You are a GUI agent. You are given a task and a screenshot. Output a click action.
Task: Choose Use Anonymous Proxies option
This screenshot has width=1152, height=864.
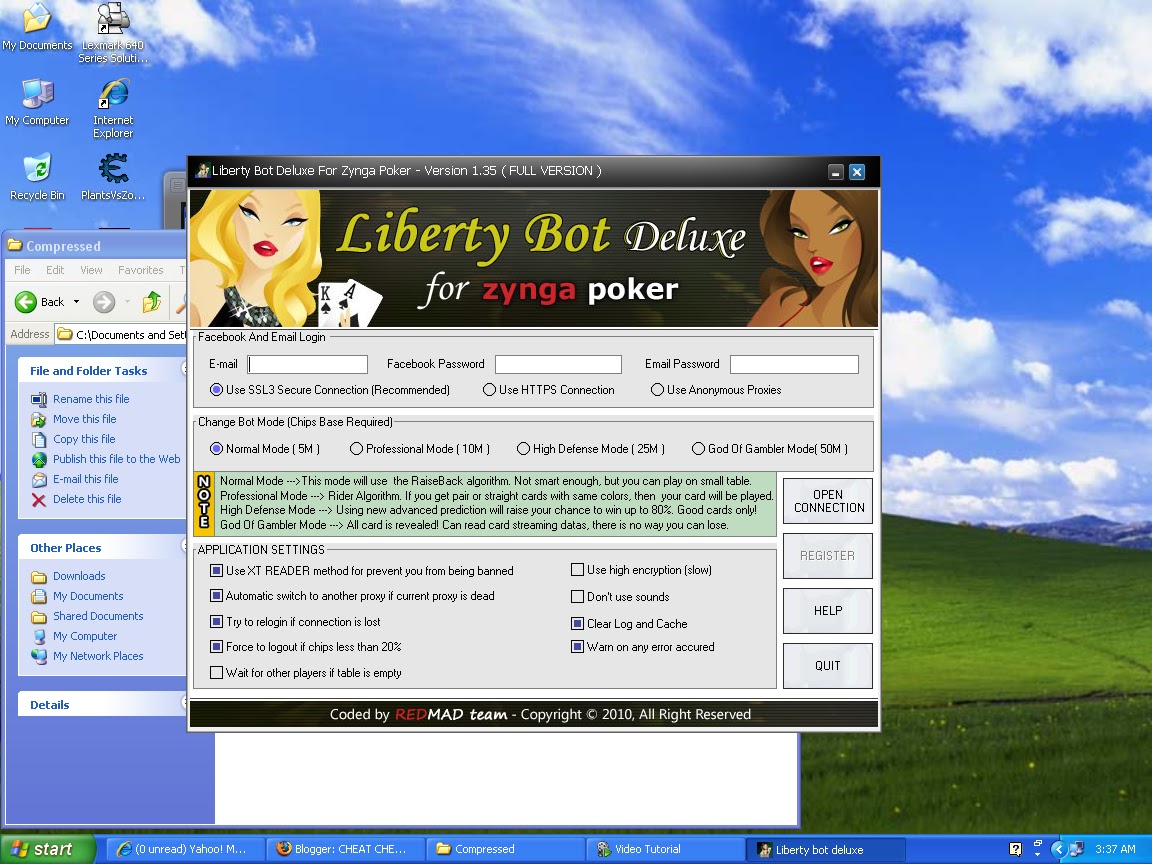[x=658, y=389]
